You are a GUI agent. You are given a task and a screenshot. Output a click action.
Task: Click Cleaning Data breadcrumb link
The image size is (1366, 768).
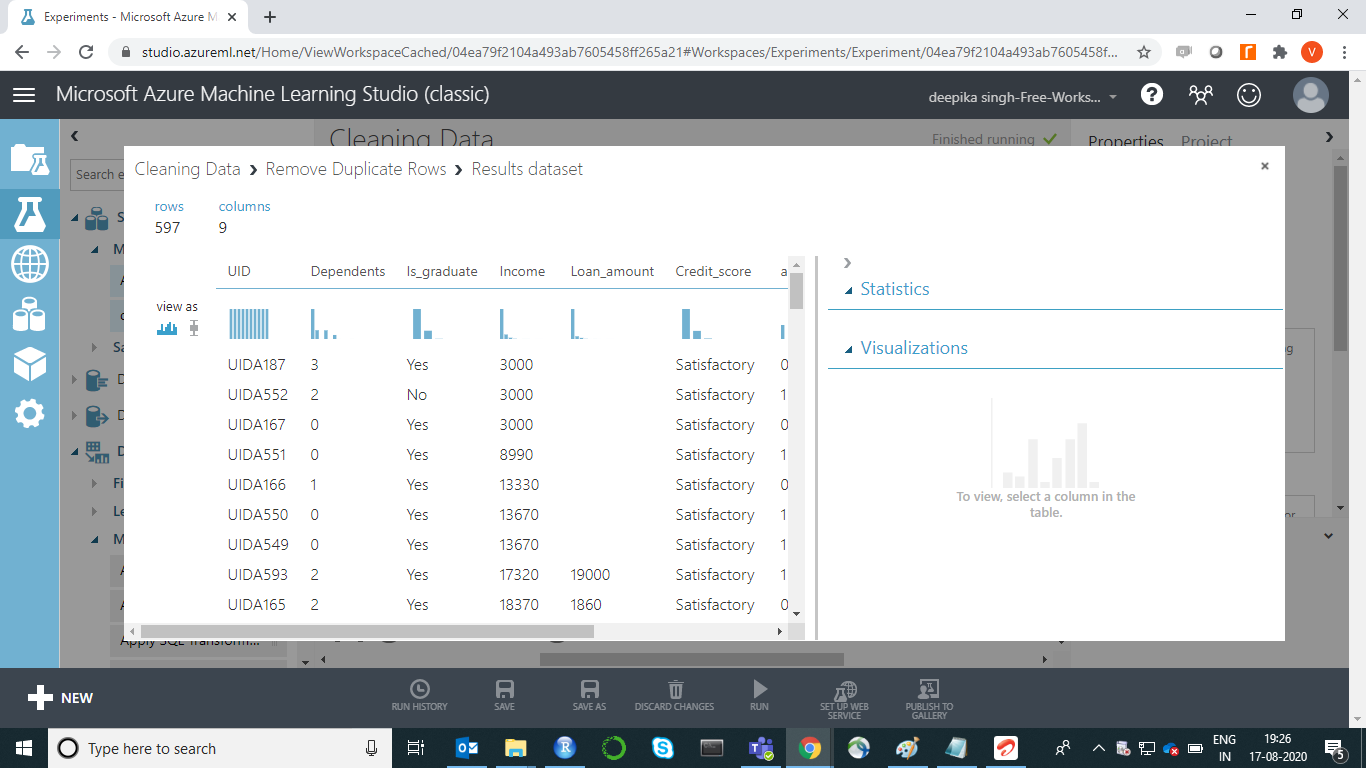click(188, 169)
